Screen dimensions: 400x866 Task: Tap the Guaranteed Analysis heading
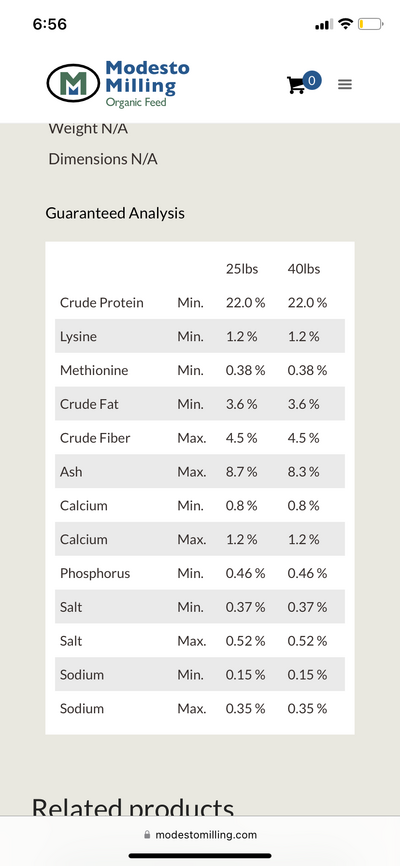coord(115,213)
